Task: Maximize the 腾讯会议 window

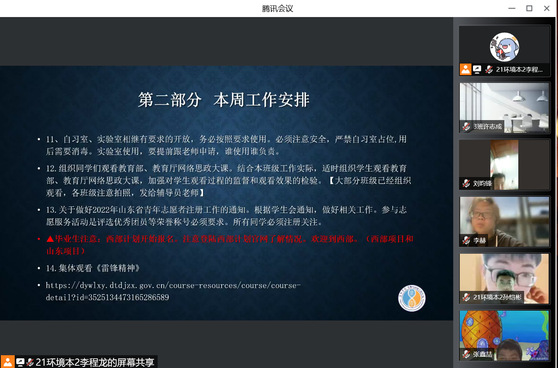Action: [x=529, y=8]
